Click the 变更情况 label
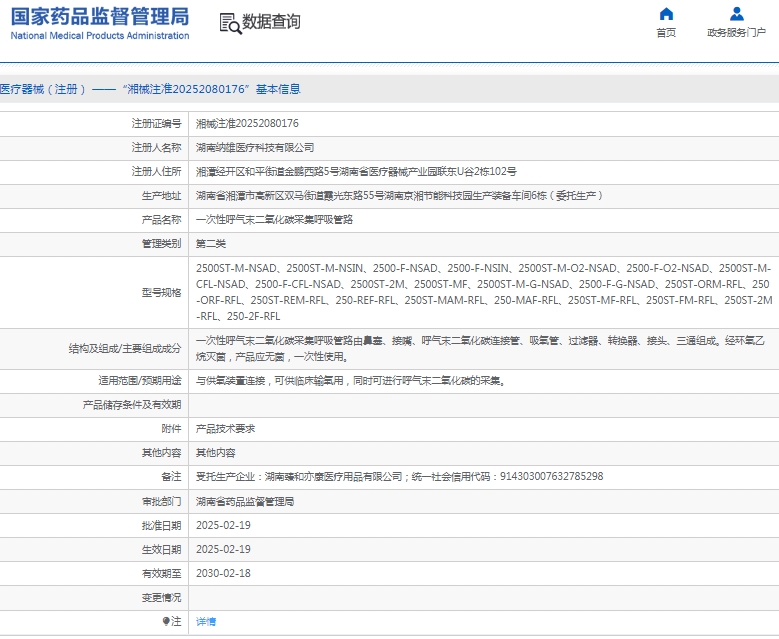This screenshot has width=779, height=639. (x=161, y=597)
